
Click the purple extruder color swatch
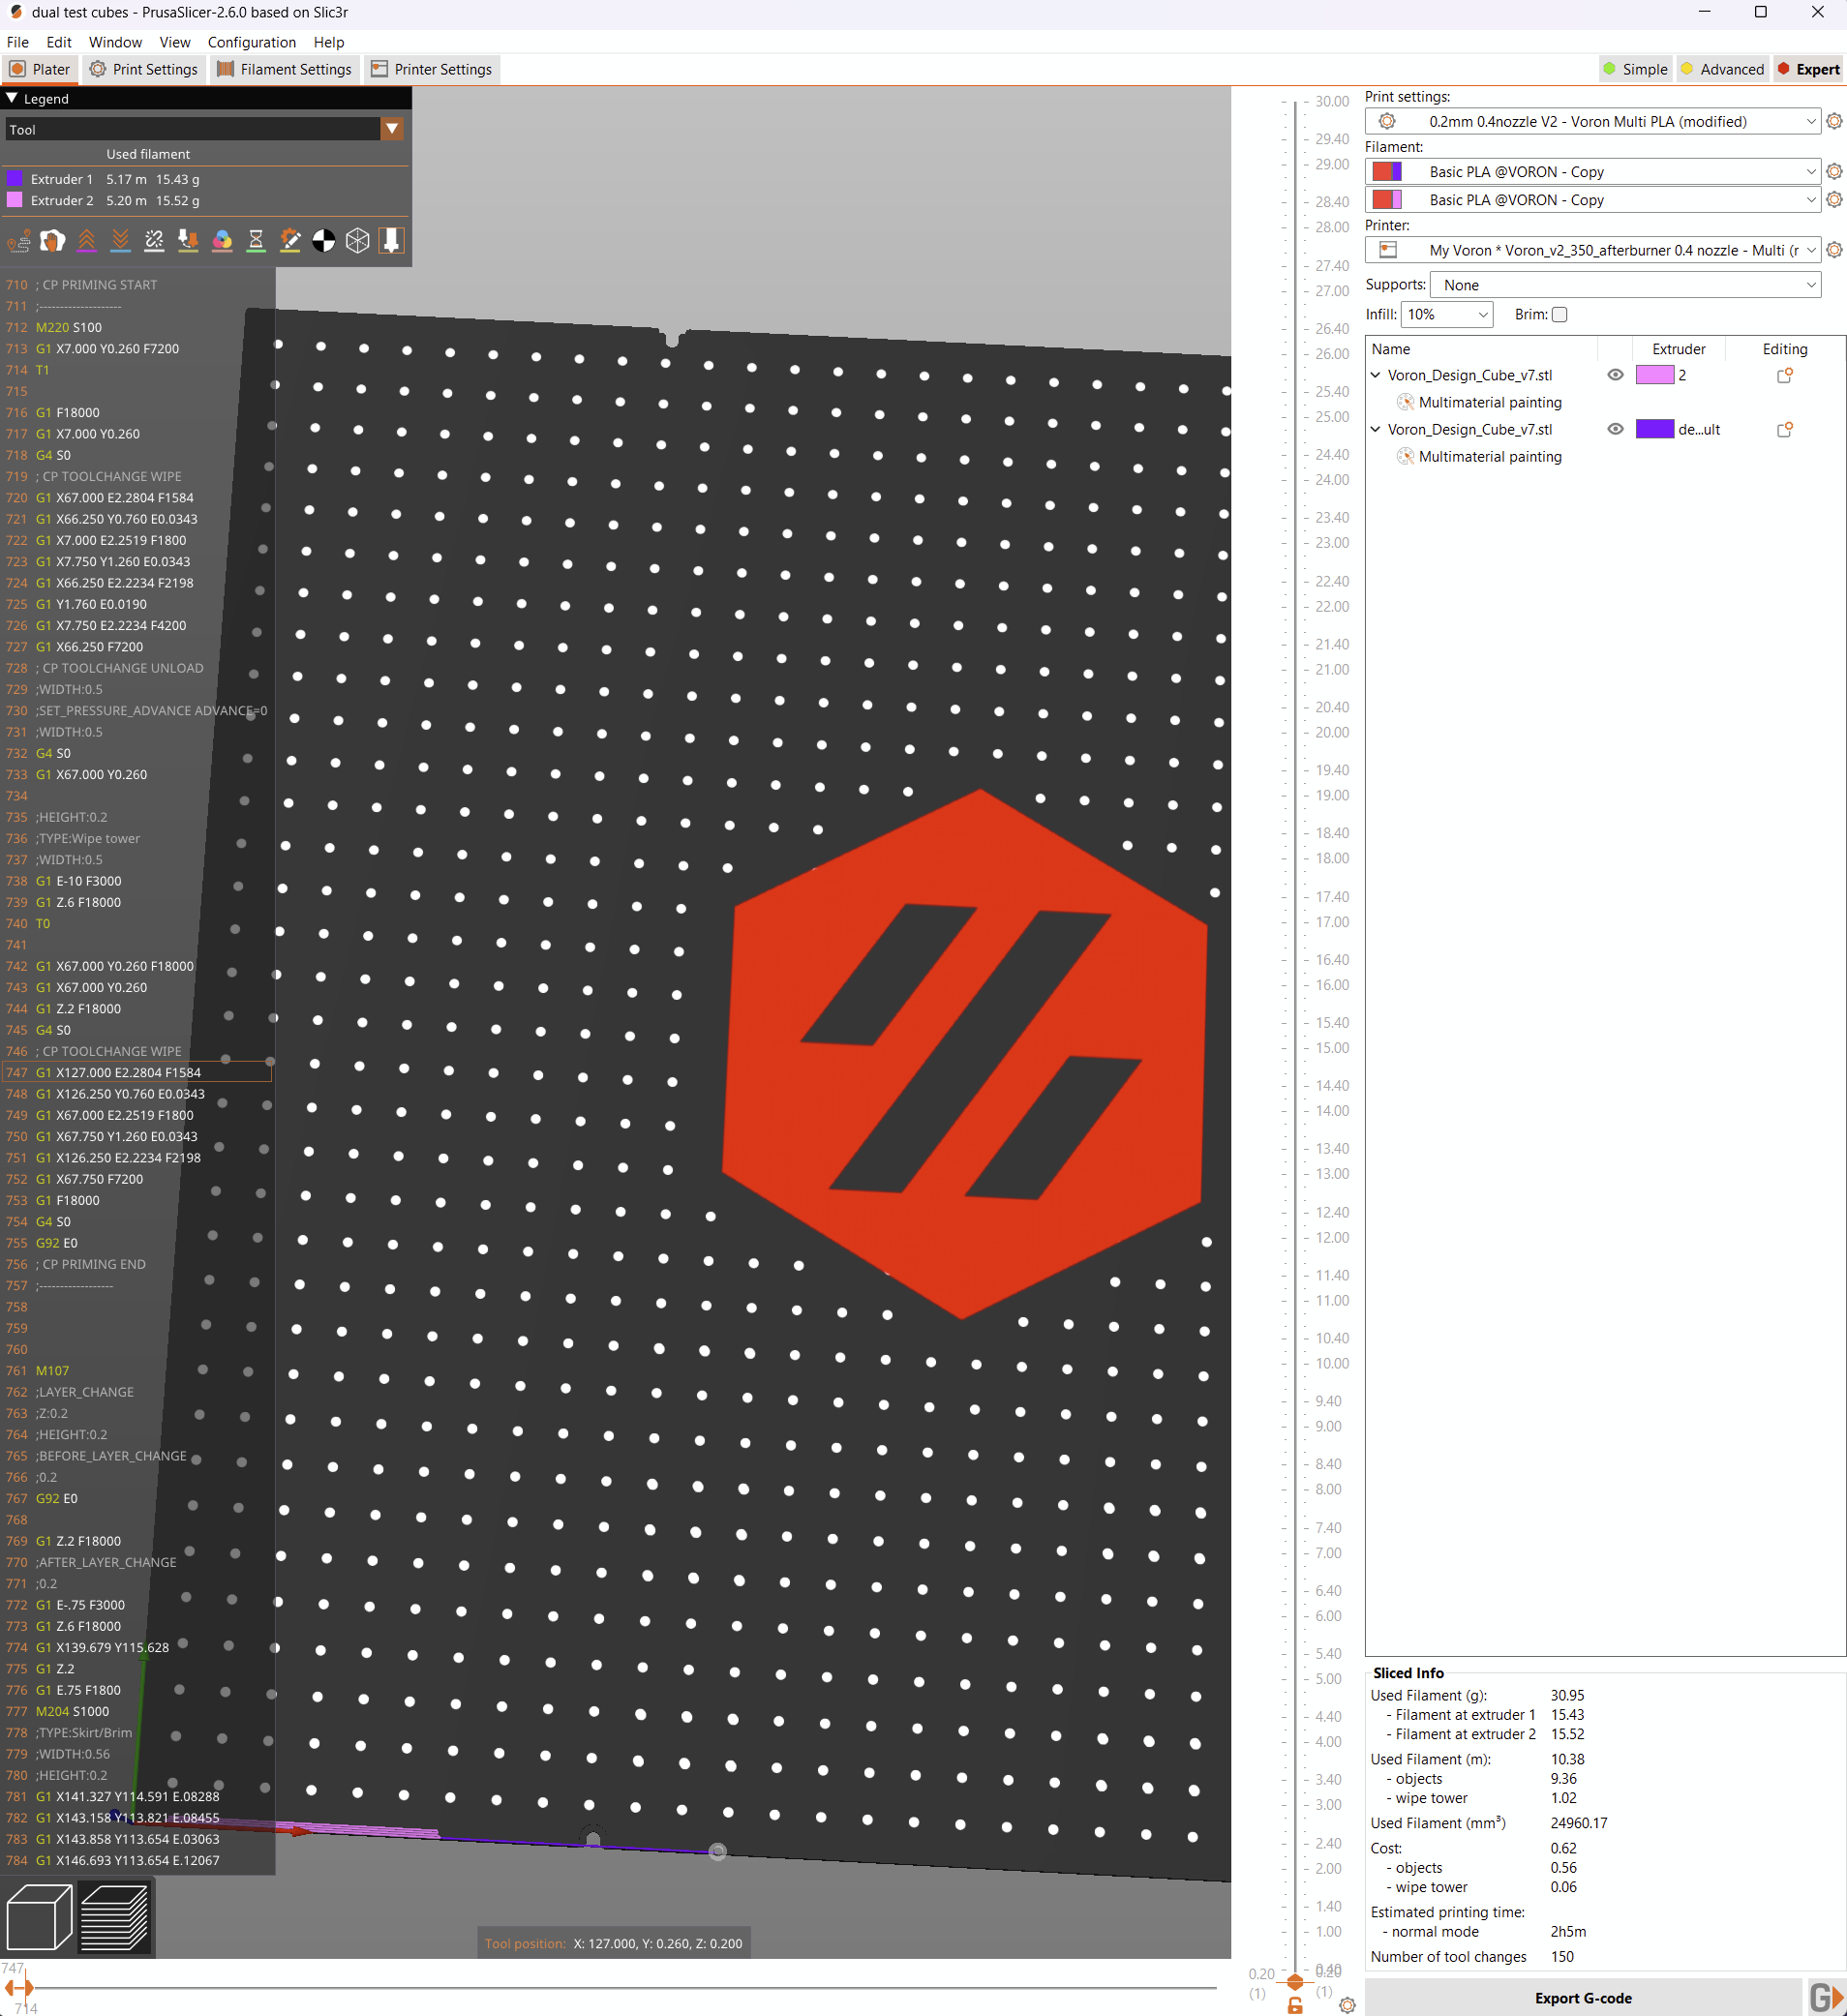click(x=1653, y=429)
